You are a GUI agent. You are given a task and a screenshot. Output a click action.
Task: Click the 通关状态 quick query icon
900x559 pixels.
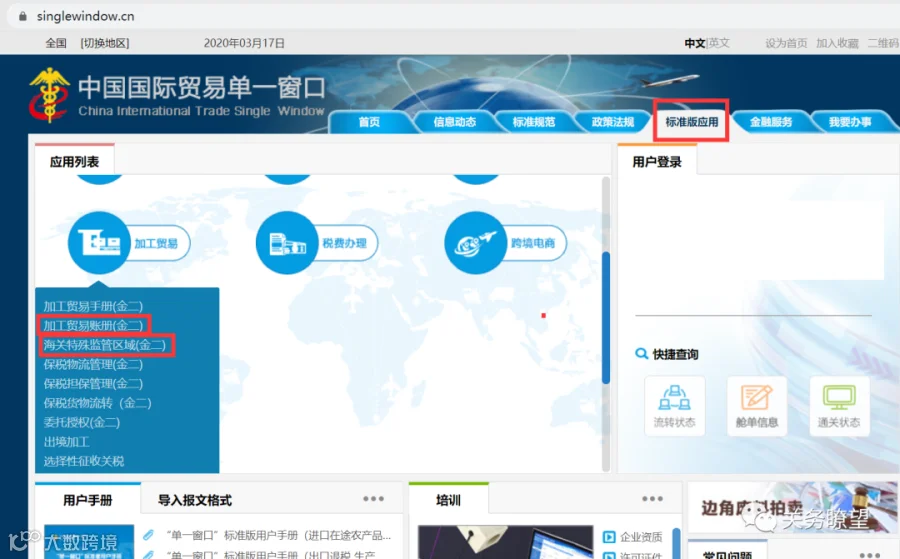839,406
